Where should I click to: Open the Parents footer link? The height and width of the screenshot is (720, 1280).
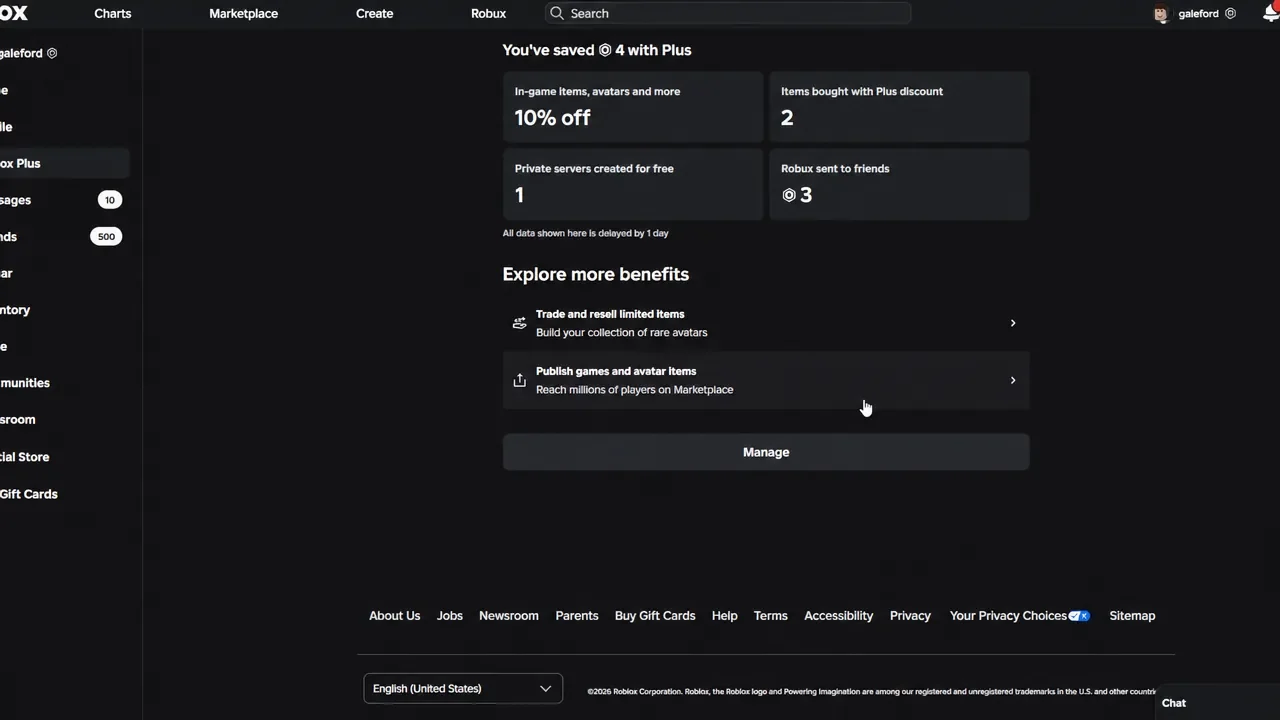(577, 616)
